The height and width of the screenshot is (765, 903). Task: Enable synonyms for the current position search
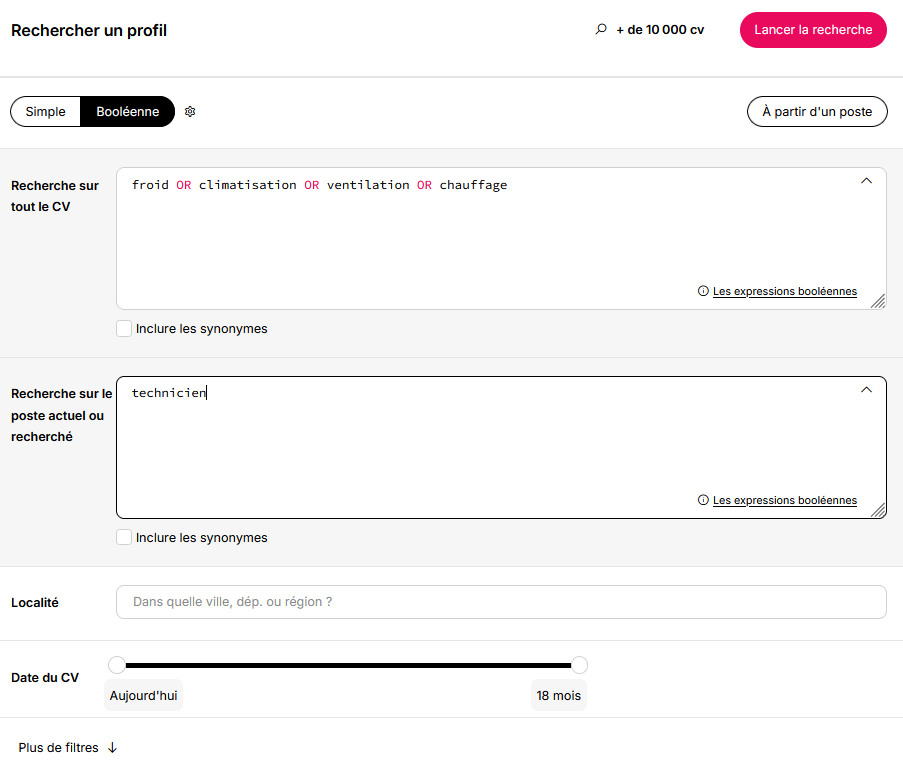coord(124,537)
